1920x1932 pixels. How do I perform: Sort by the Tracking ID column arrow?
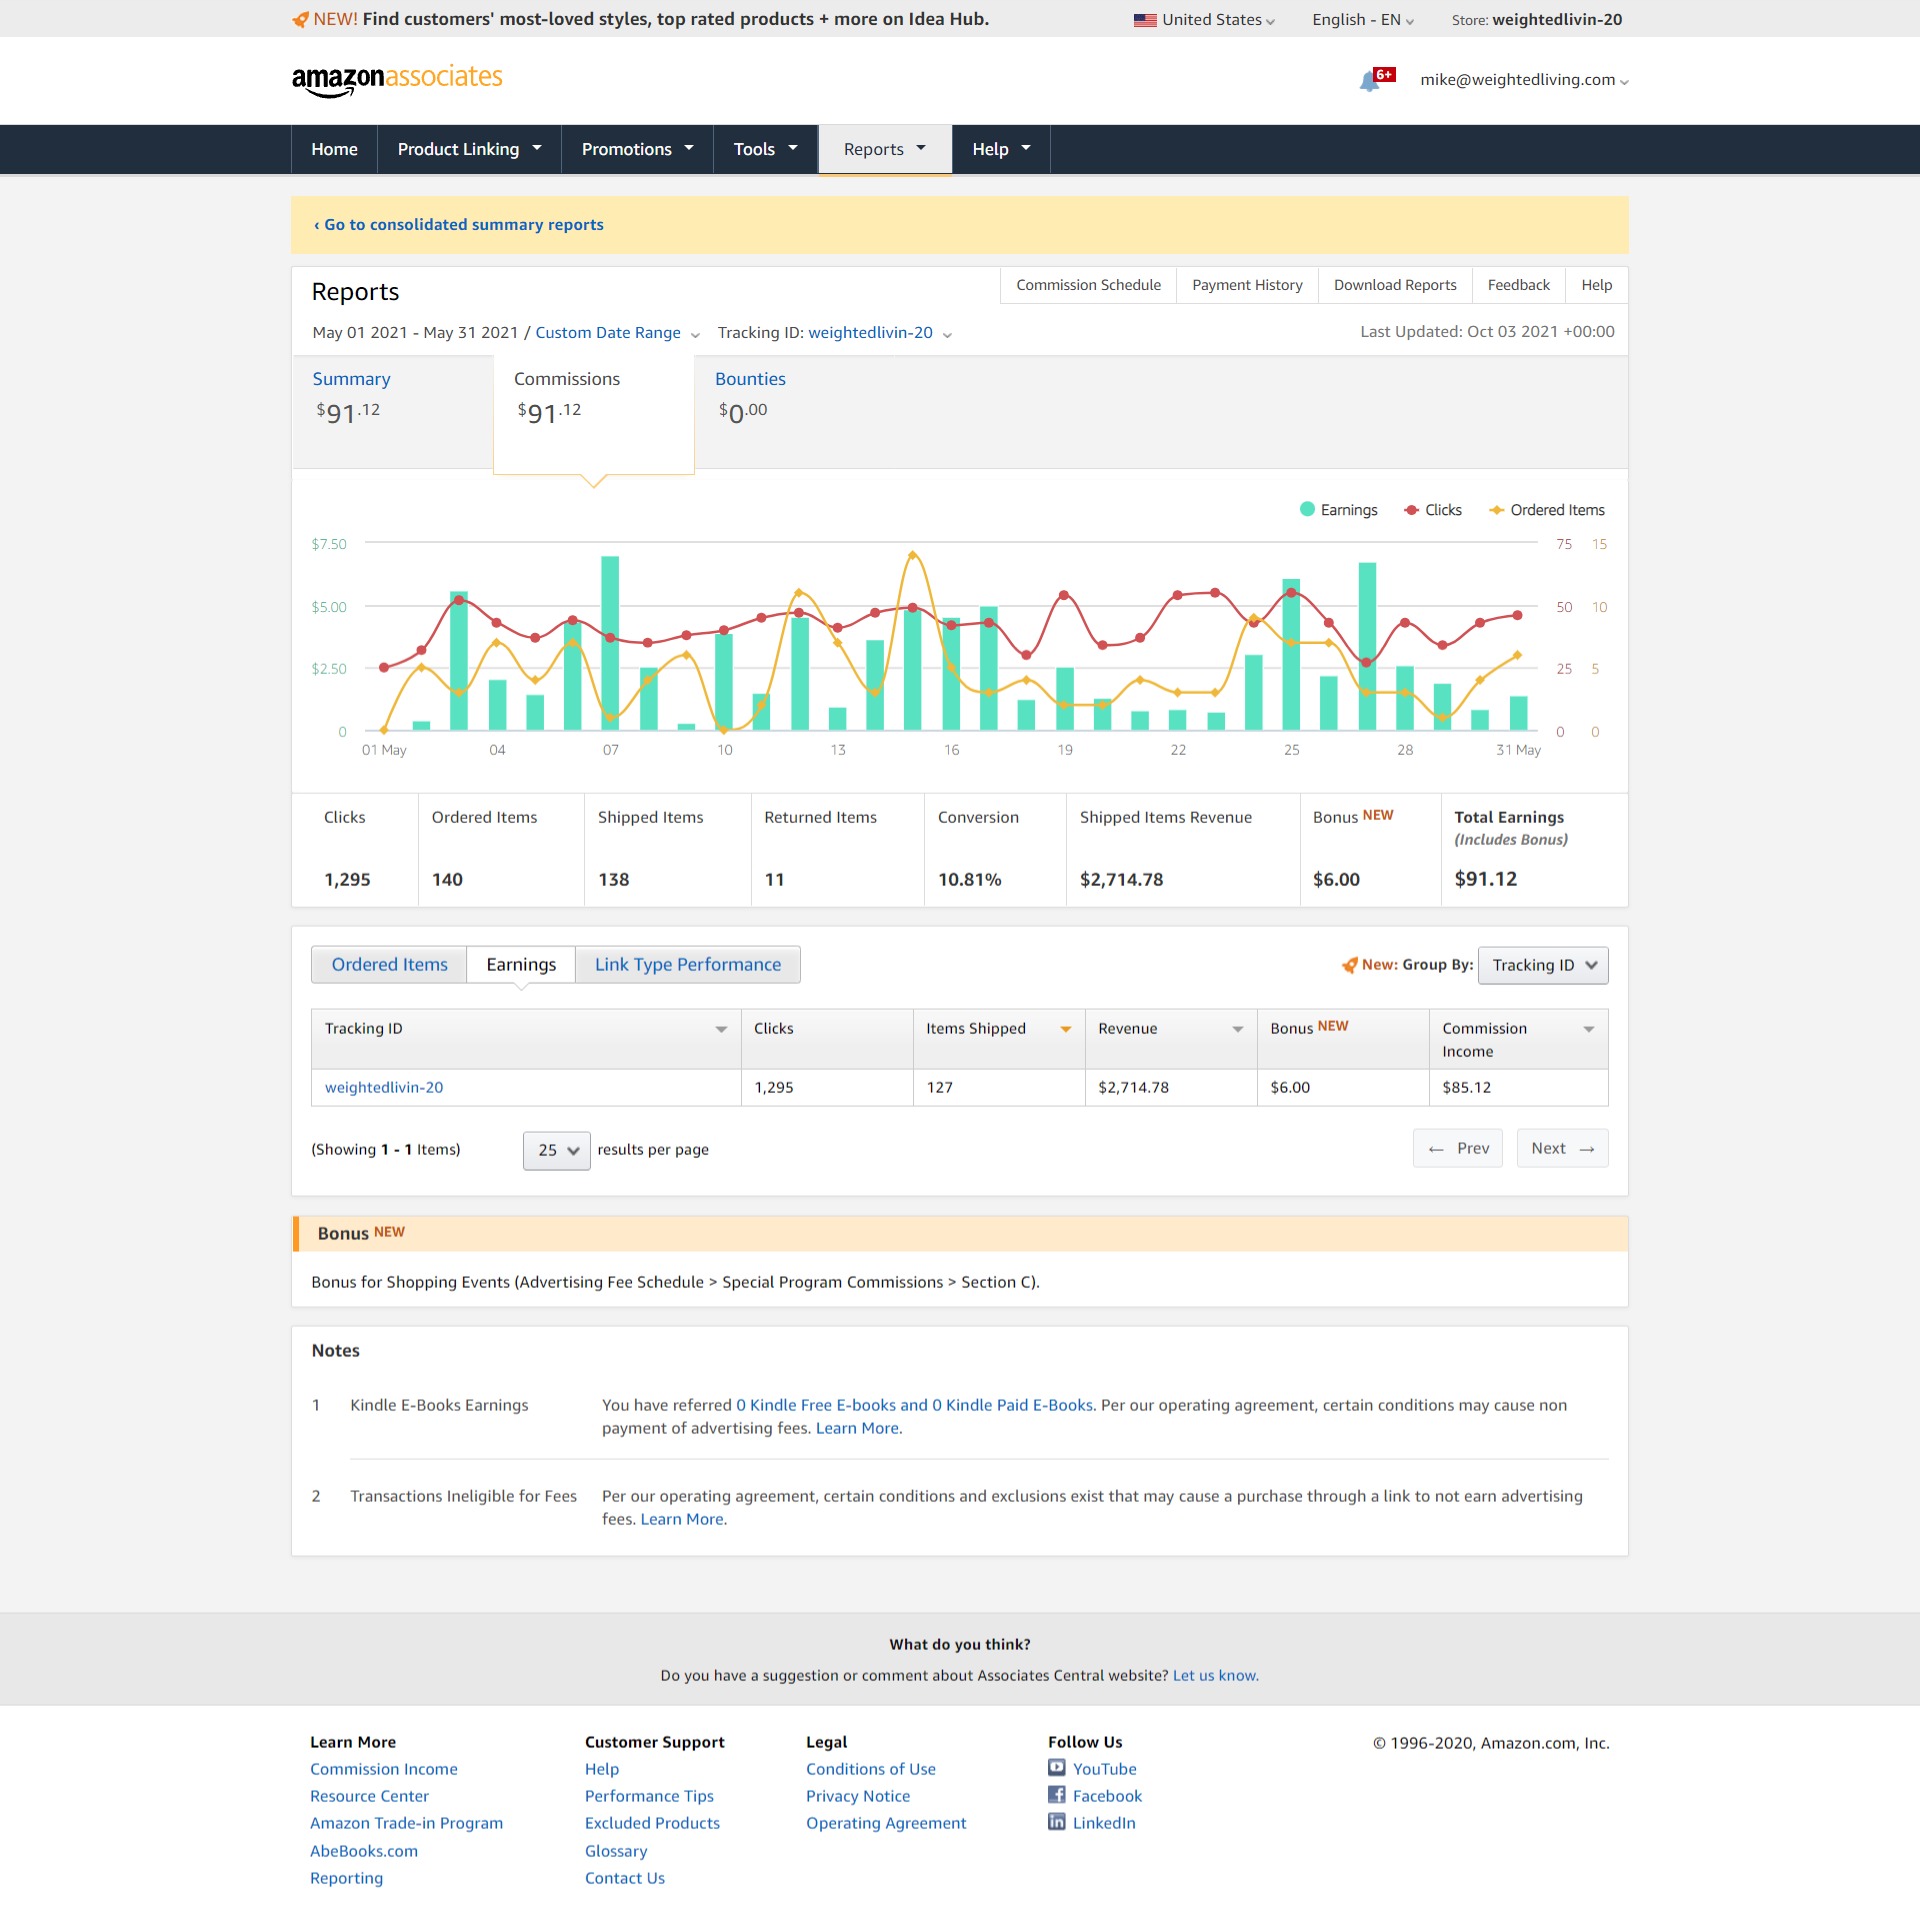(721, 1029)
